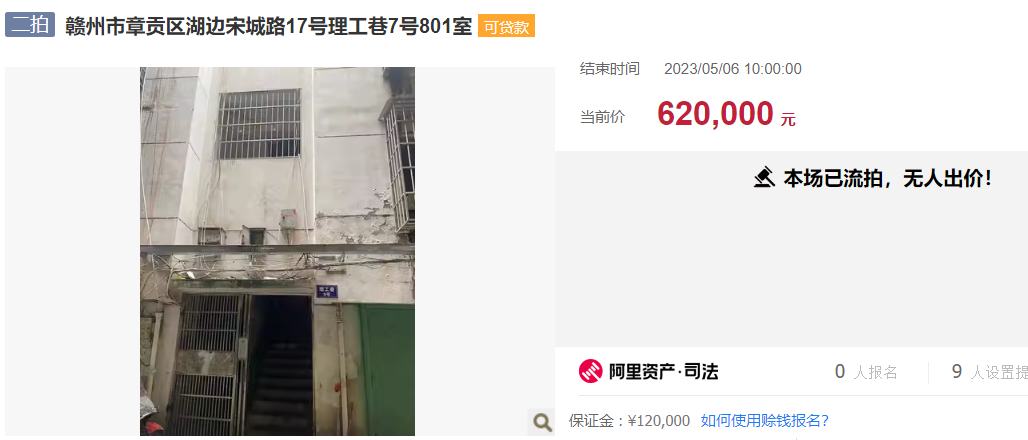Click the barred window in the photo
The image size is (1028, 440).
(x=259, y=125)
